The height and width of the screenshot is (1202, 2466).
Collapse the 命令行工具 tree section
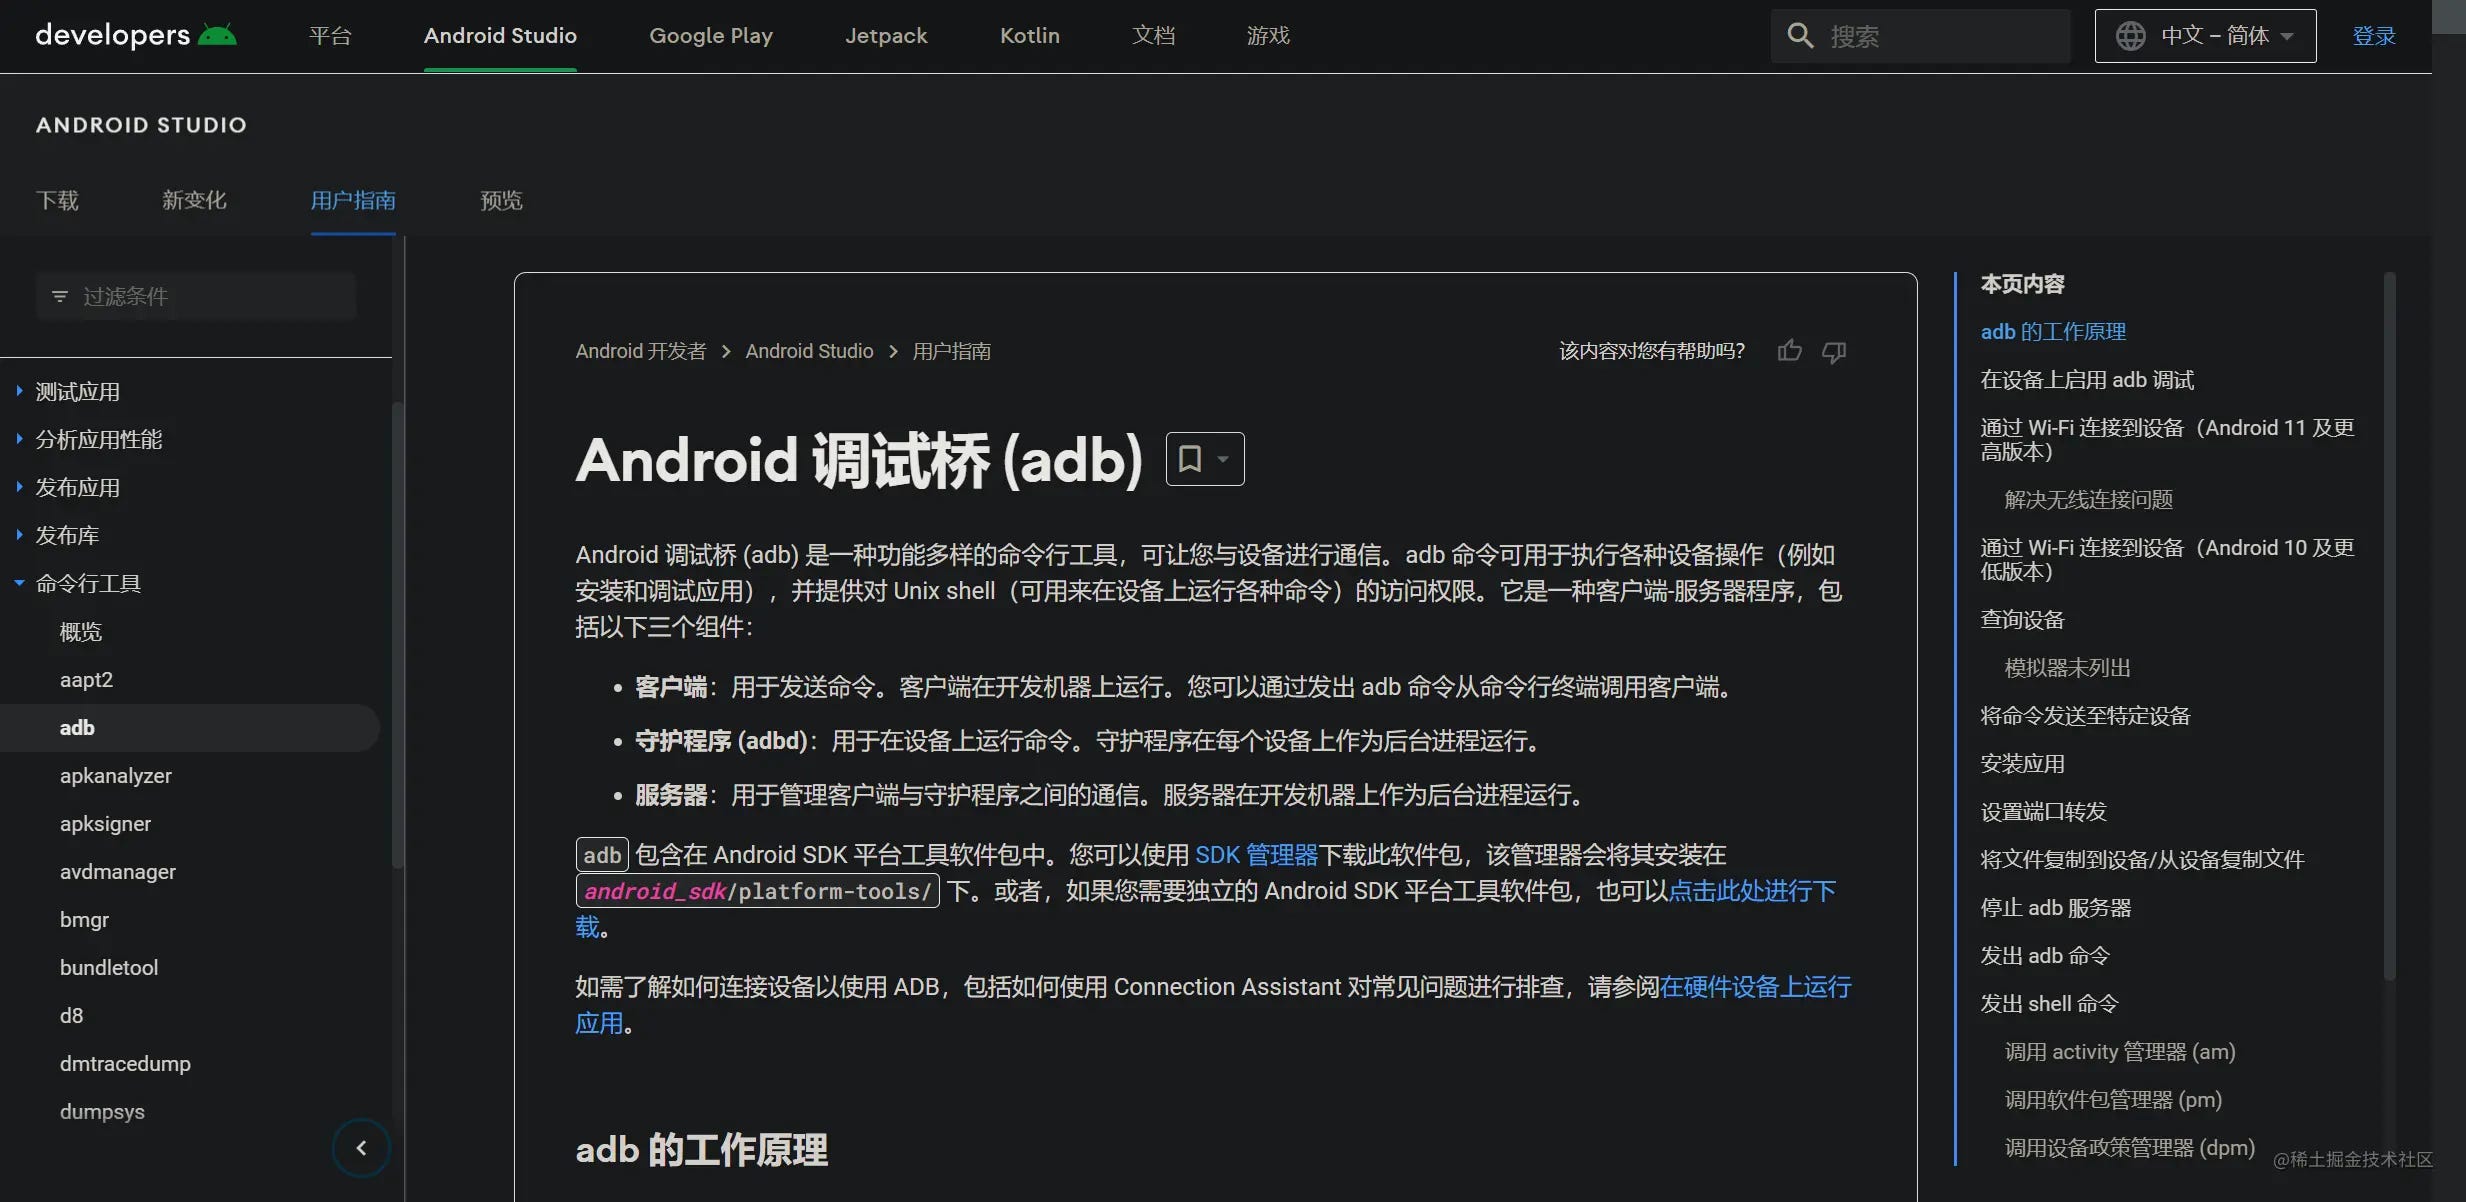[19, 583]
